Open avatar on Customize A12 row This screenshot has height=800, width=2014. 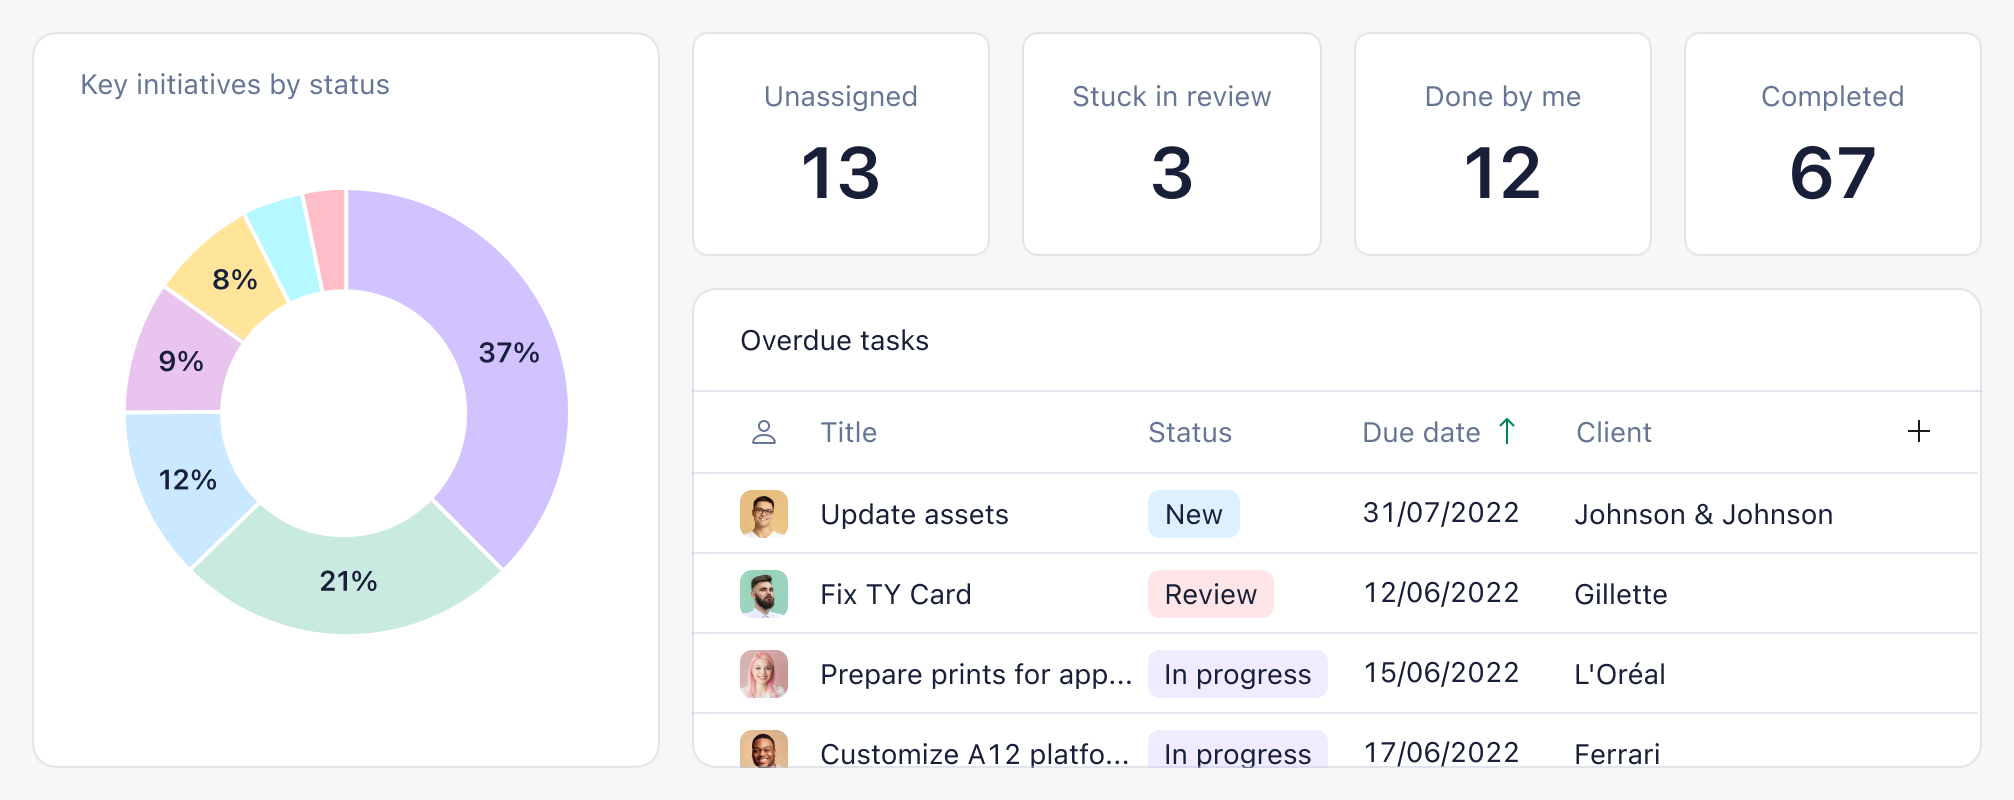tap(764, 749)
